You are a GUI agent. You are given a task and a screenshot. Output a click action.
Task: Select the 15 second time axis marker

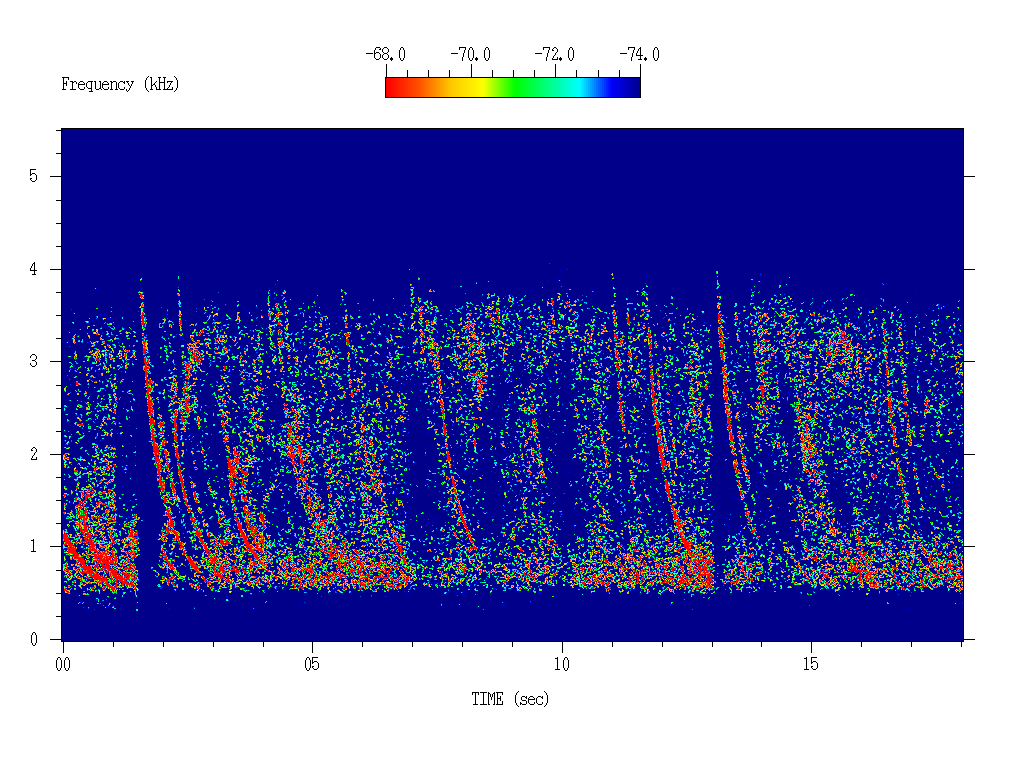pos(811,664)
